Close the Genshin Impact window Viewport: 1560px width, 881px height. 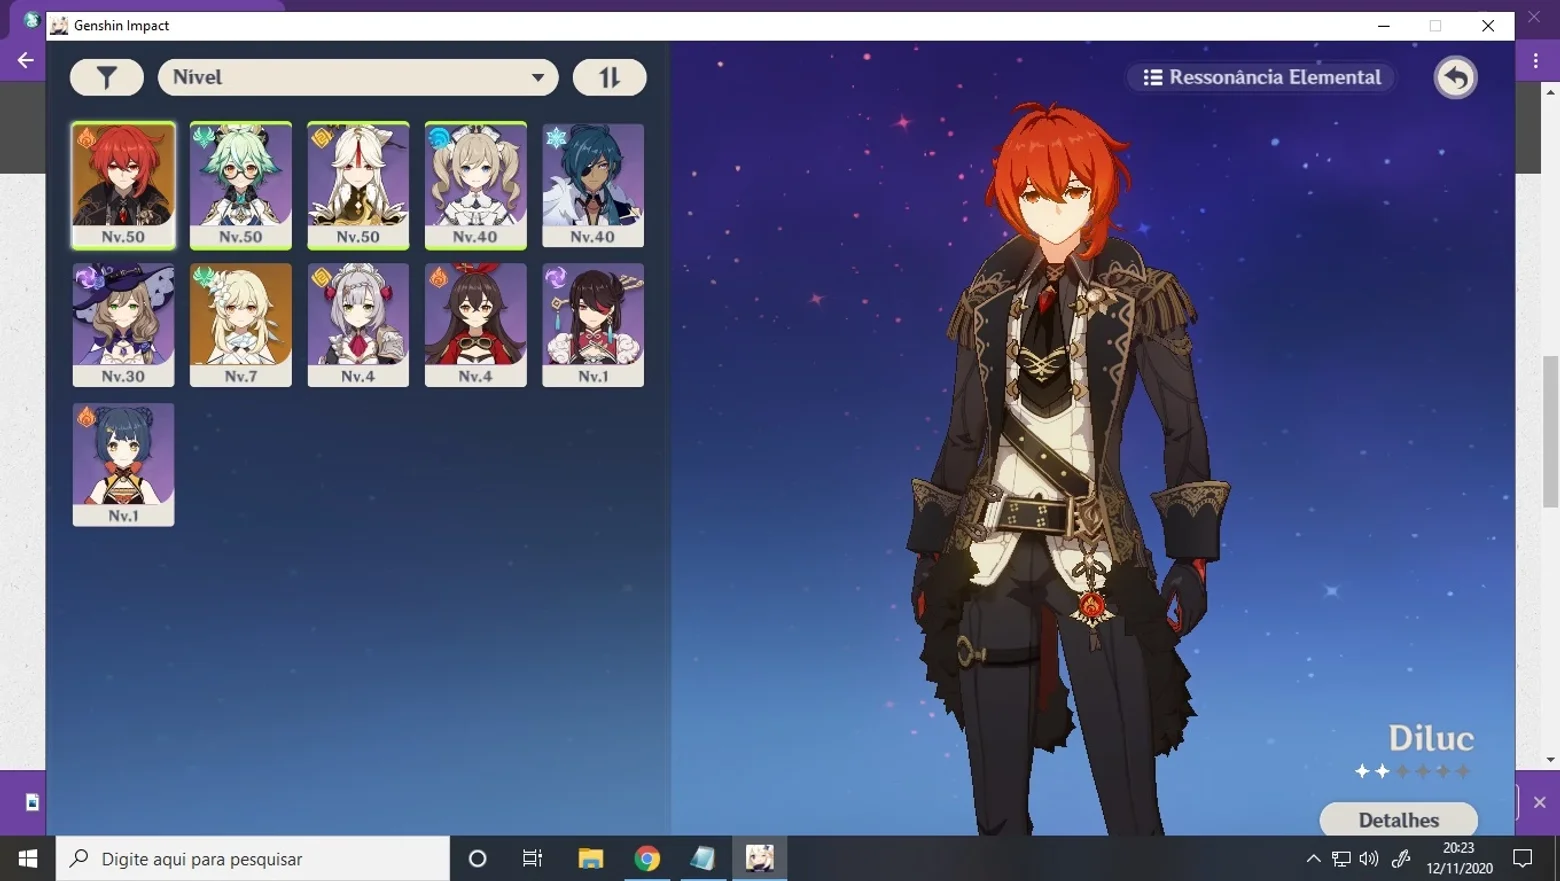(x=1488, y=26)
